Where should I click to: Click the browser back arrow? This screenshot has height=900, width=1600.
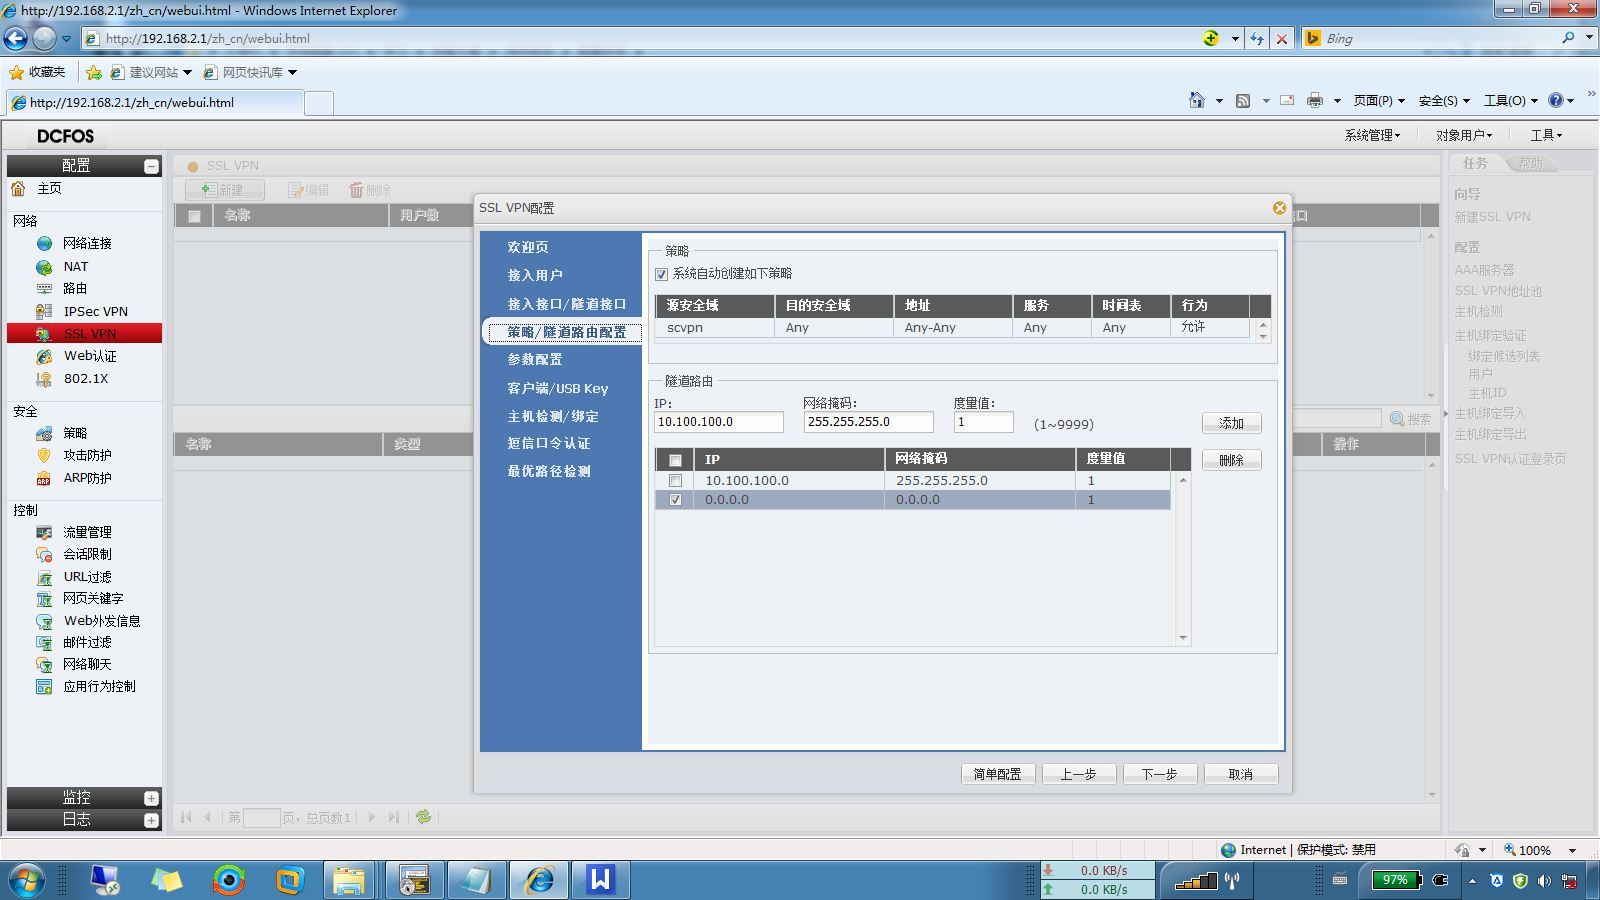point(16,38)
